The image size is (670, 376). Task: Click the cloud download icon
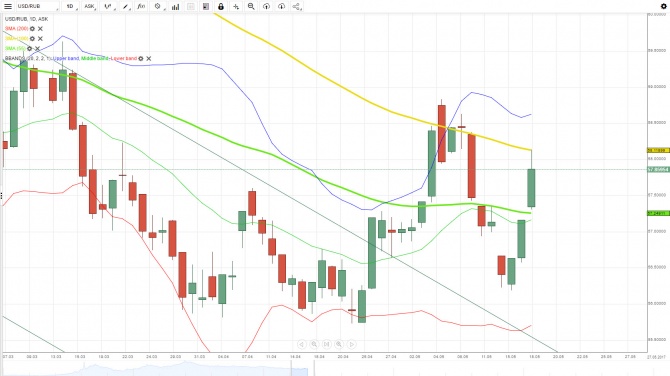[281, 6]
